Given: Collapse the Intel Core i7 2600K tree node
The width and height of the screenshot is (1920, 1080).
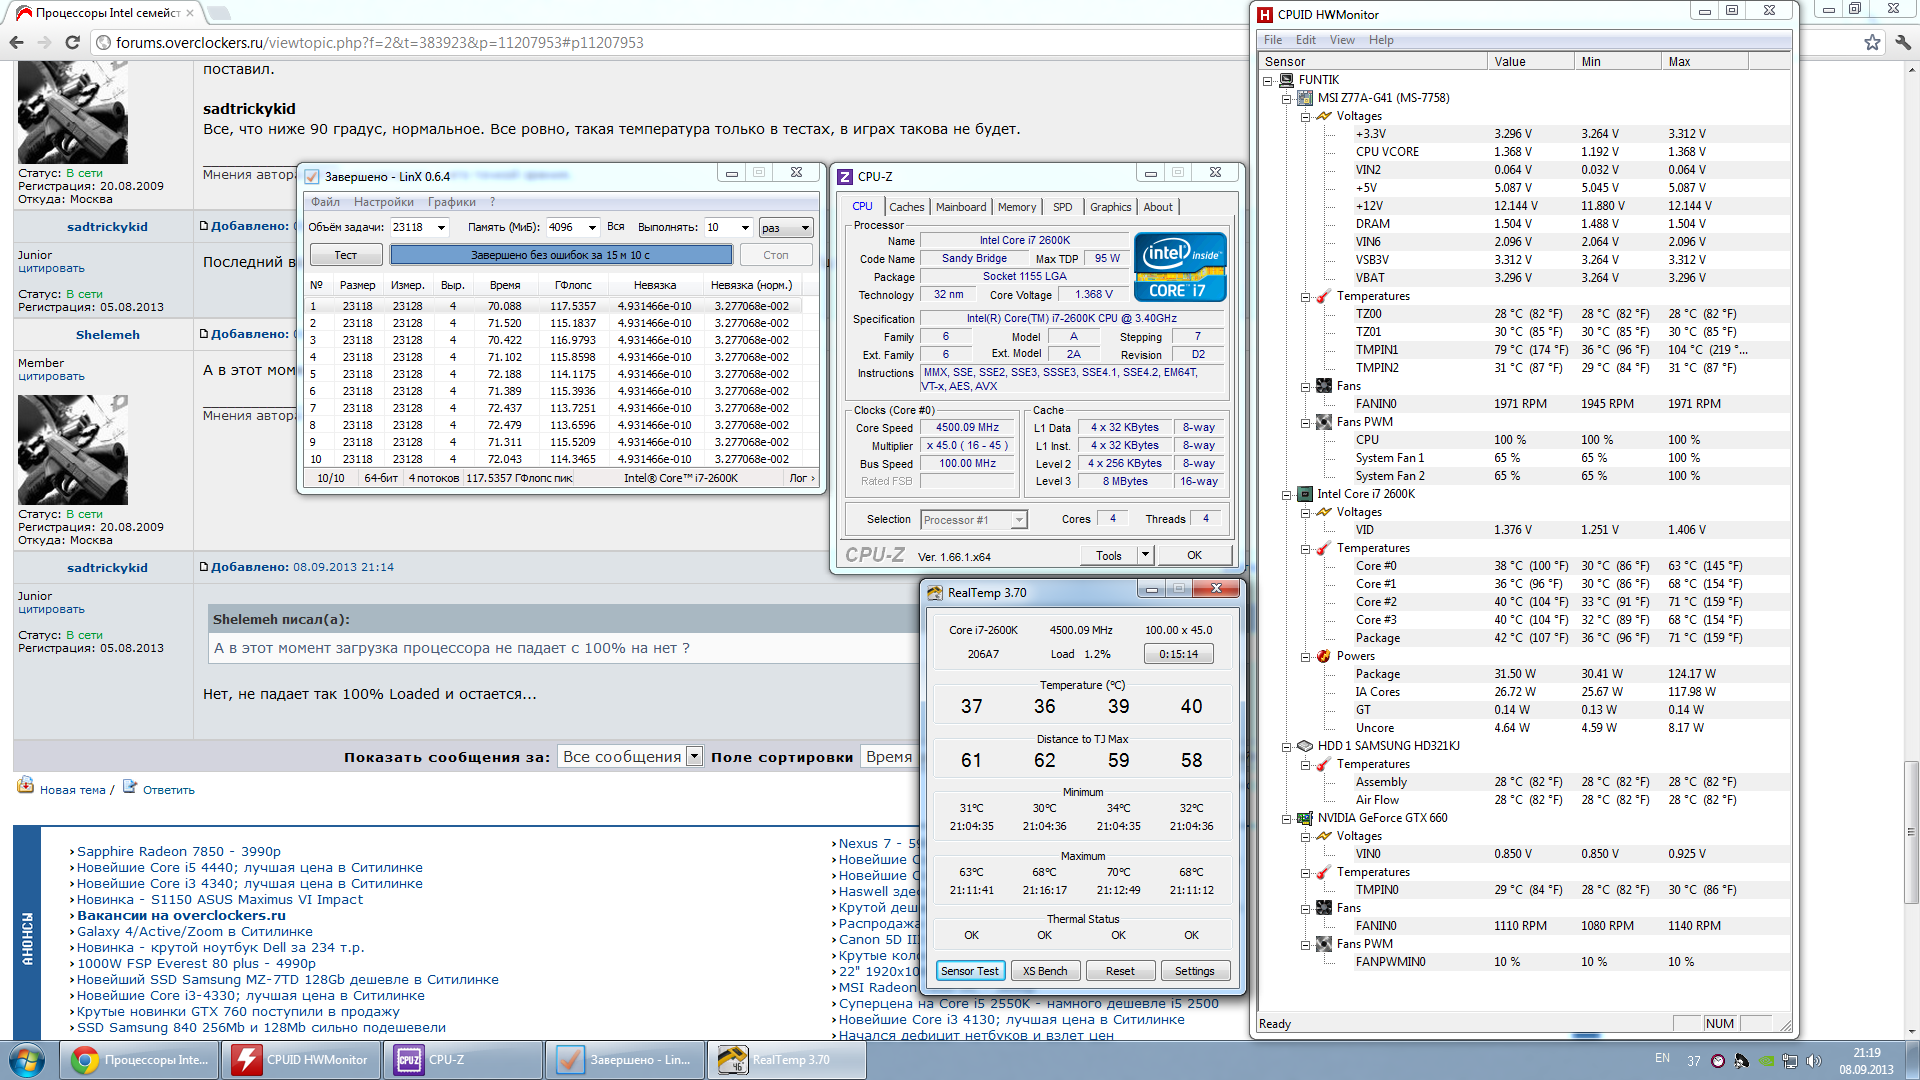Looking at the screenshot, I should (1287, 495).
